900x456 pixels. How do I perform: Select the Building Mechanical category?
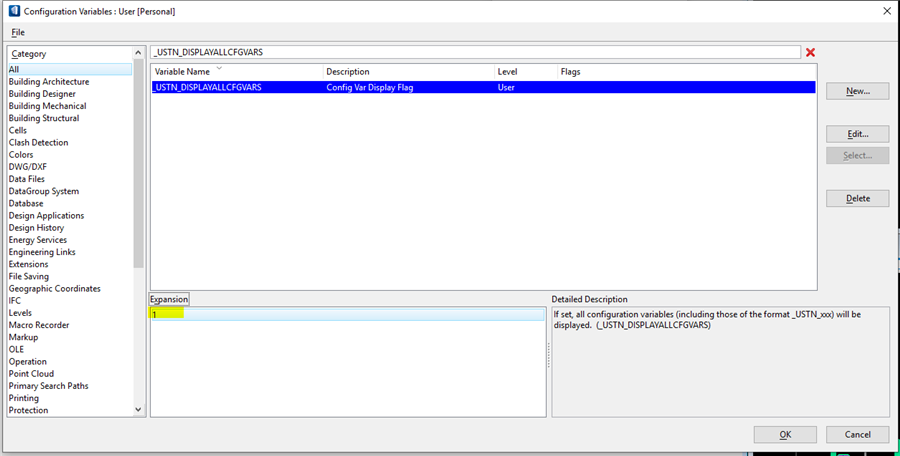click(x=47, y=106)
